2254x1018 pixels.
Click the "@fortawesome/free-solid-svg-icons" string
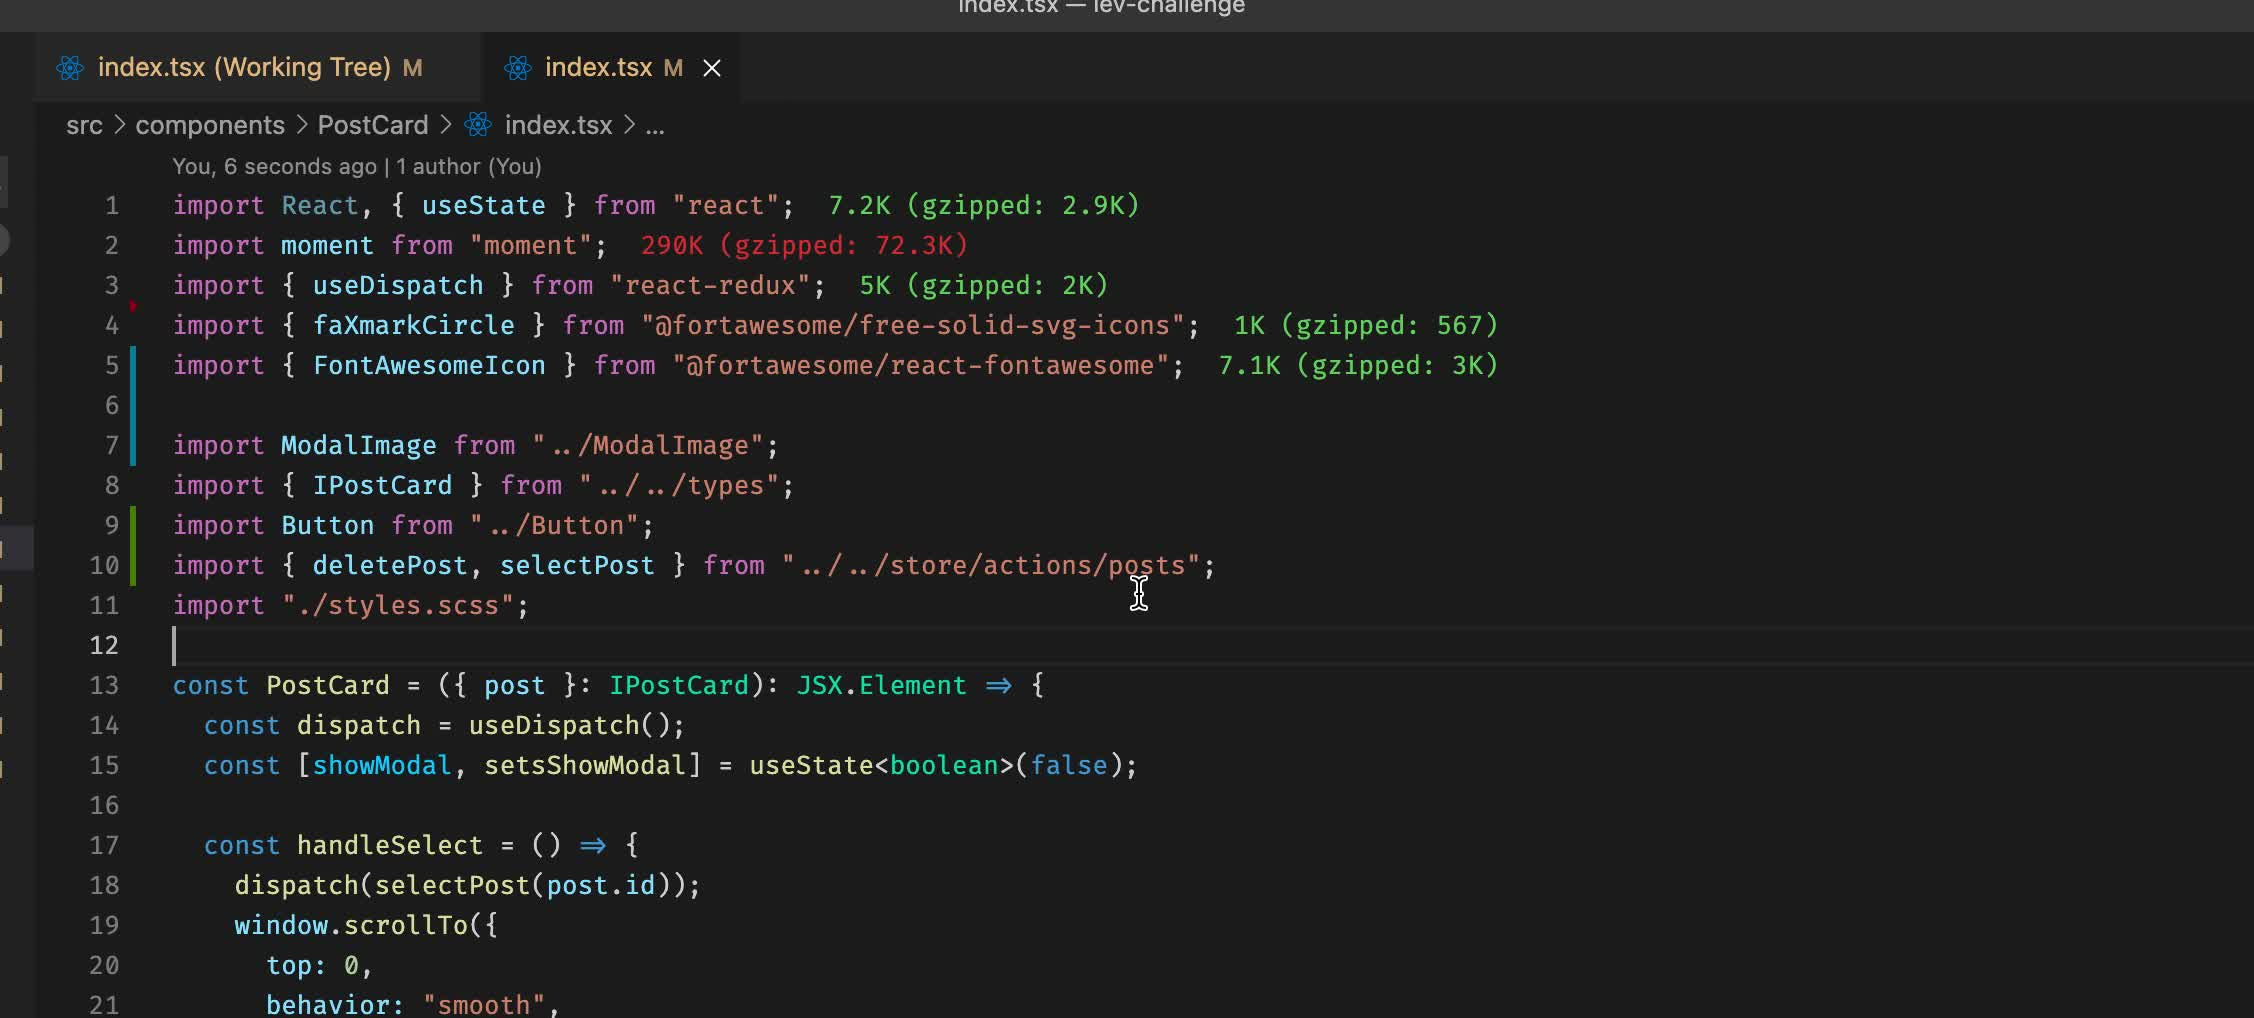[913, 325]
